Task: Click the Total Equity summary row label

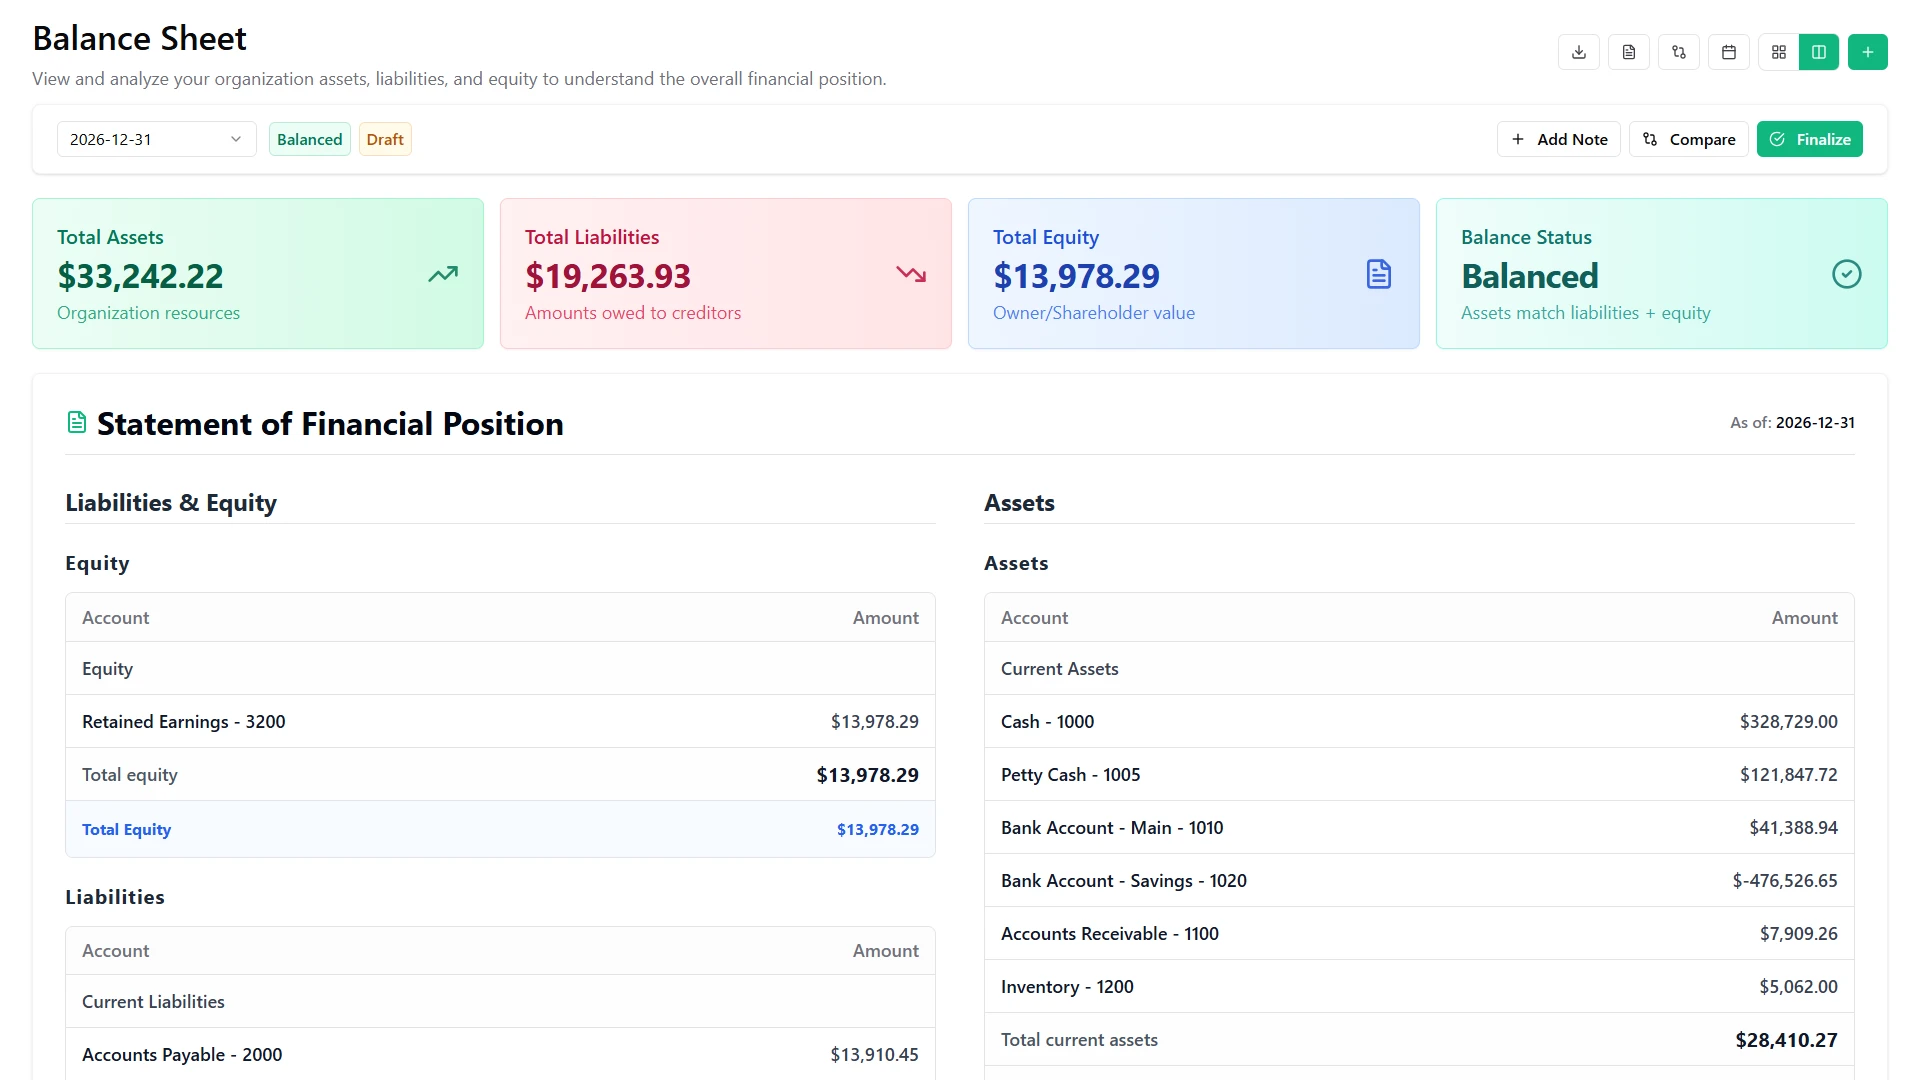Action: pos(126,829)
